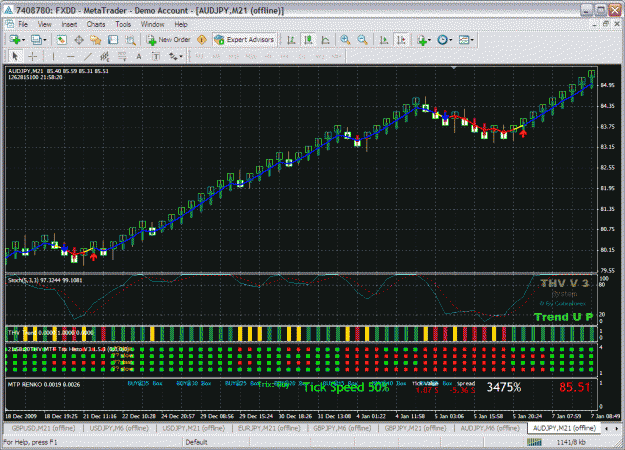Switch to GBPJPY,M6 (offline) chart tab
This screenshot has width=625, height=450.
pyautogui.click(x=342, y=428)
